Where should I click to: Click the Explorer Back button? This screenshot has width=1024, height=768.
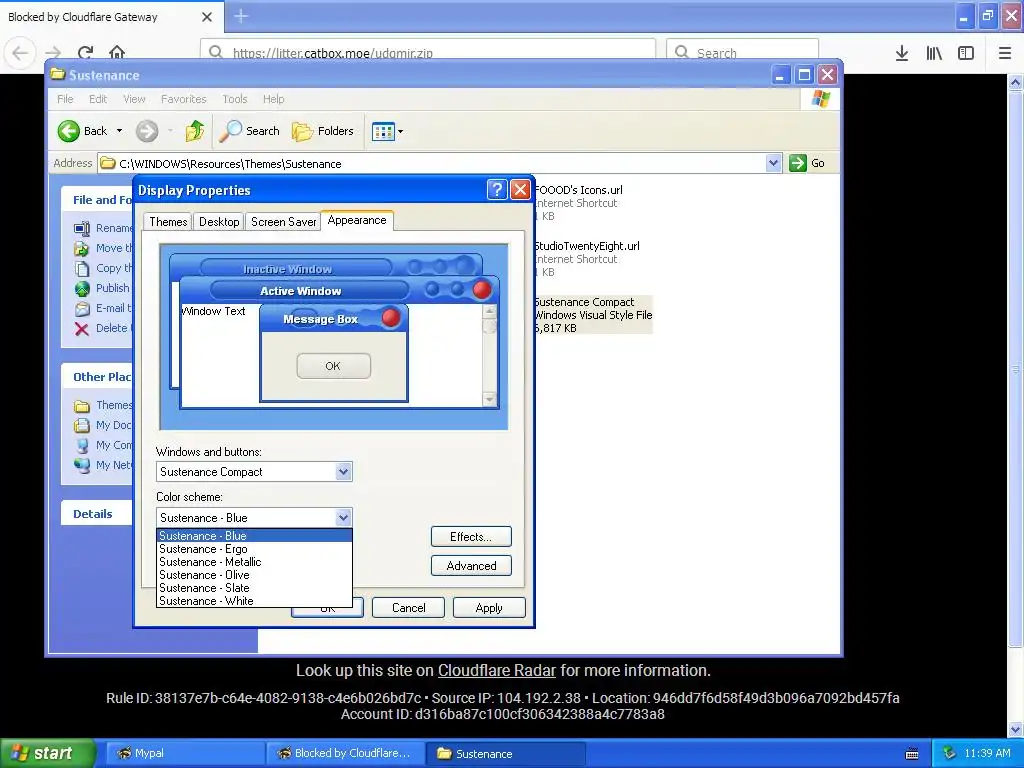click(82, 131)
